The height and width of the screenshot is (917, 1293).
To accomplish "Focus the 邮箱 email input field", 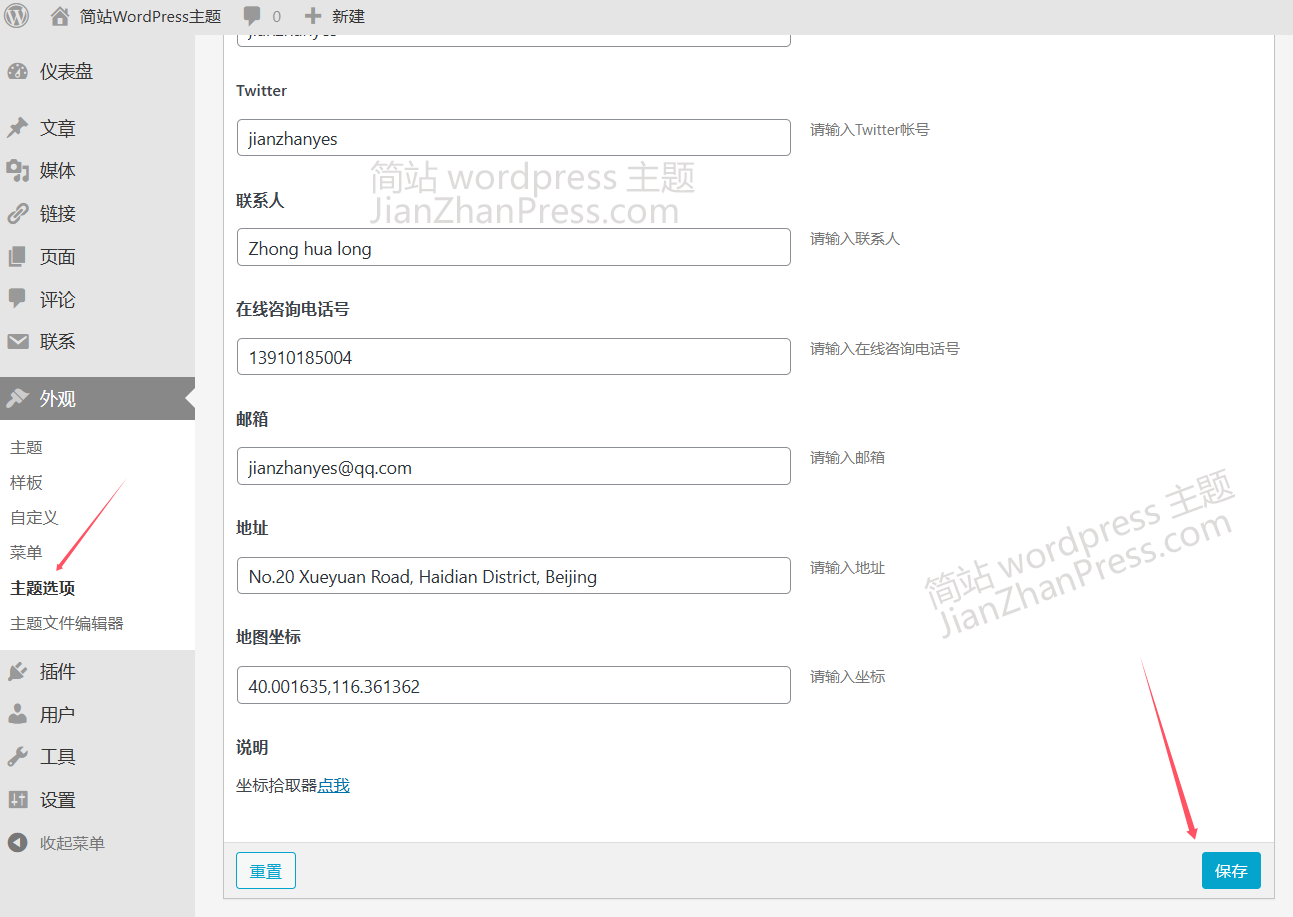I will click(x=513, y=467).
